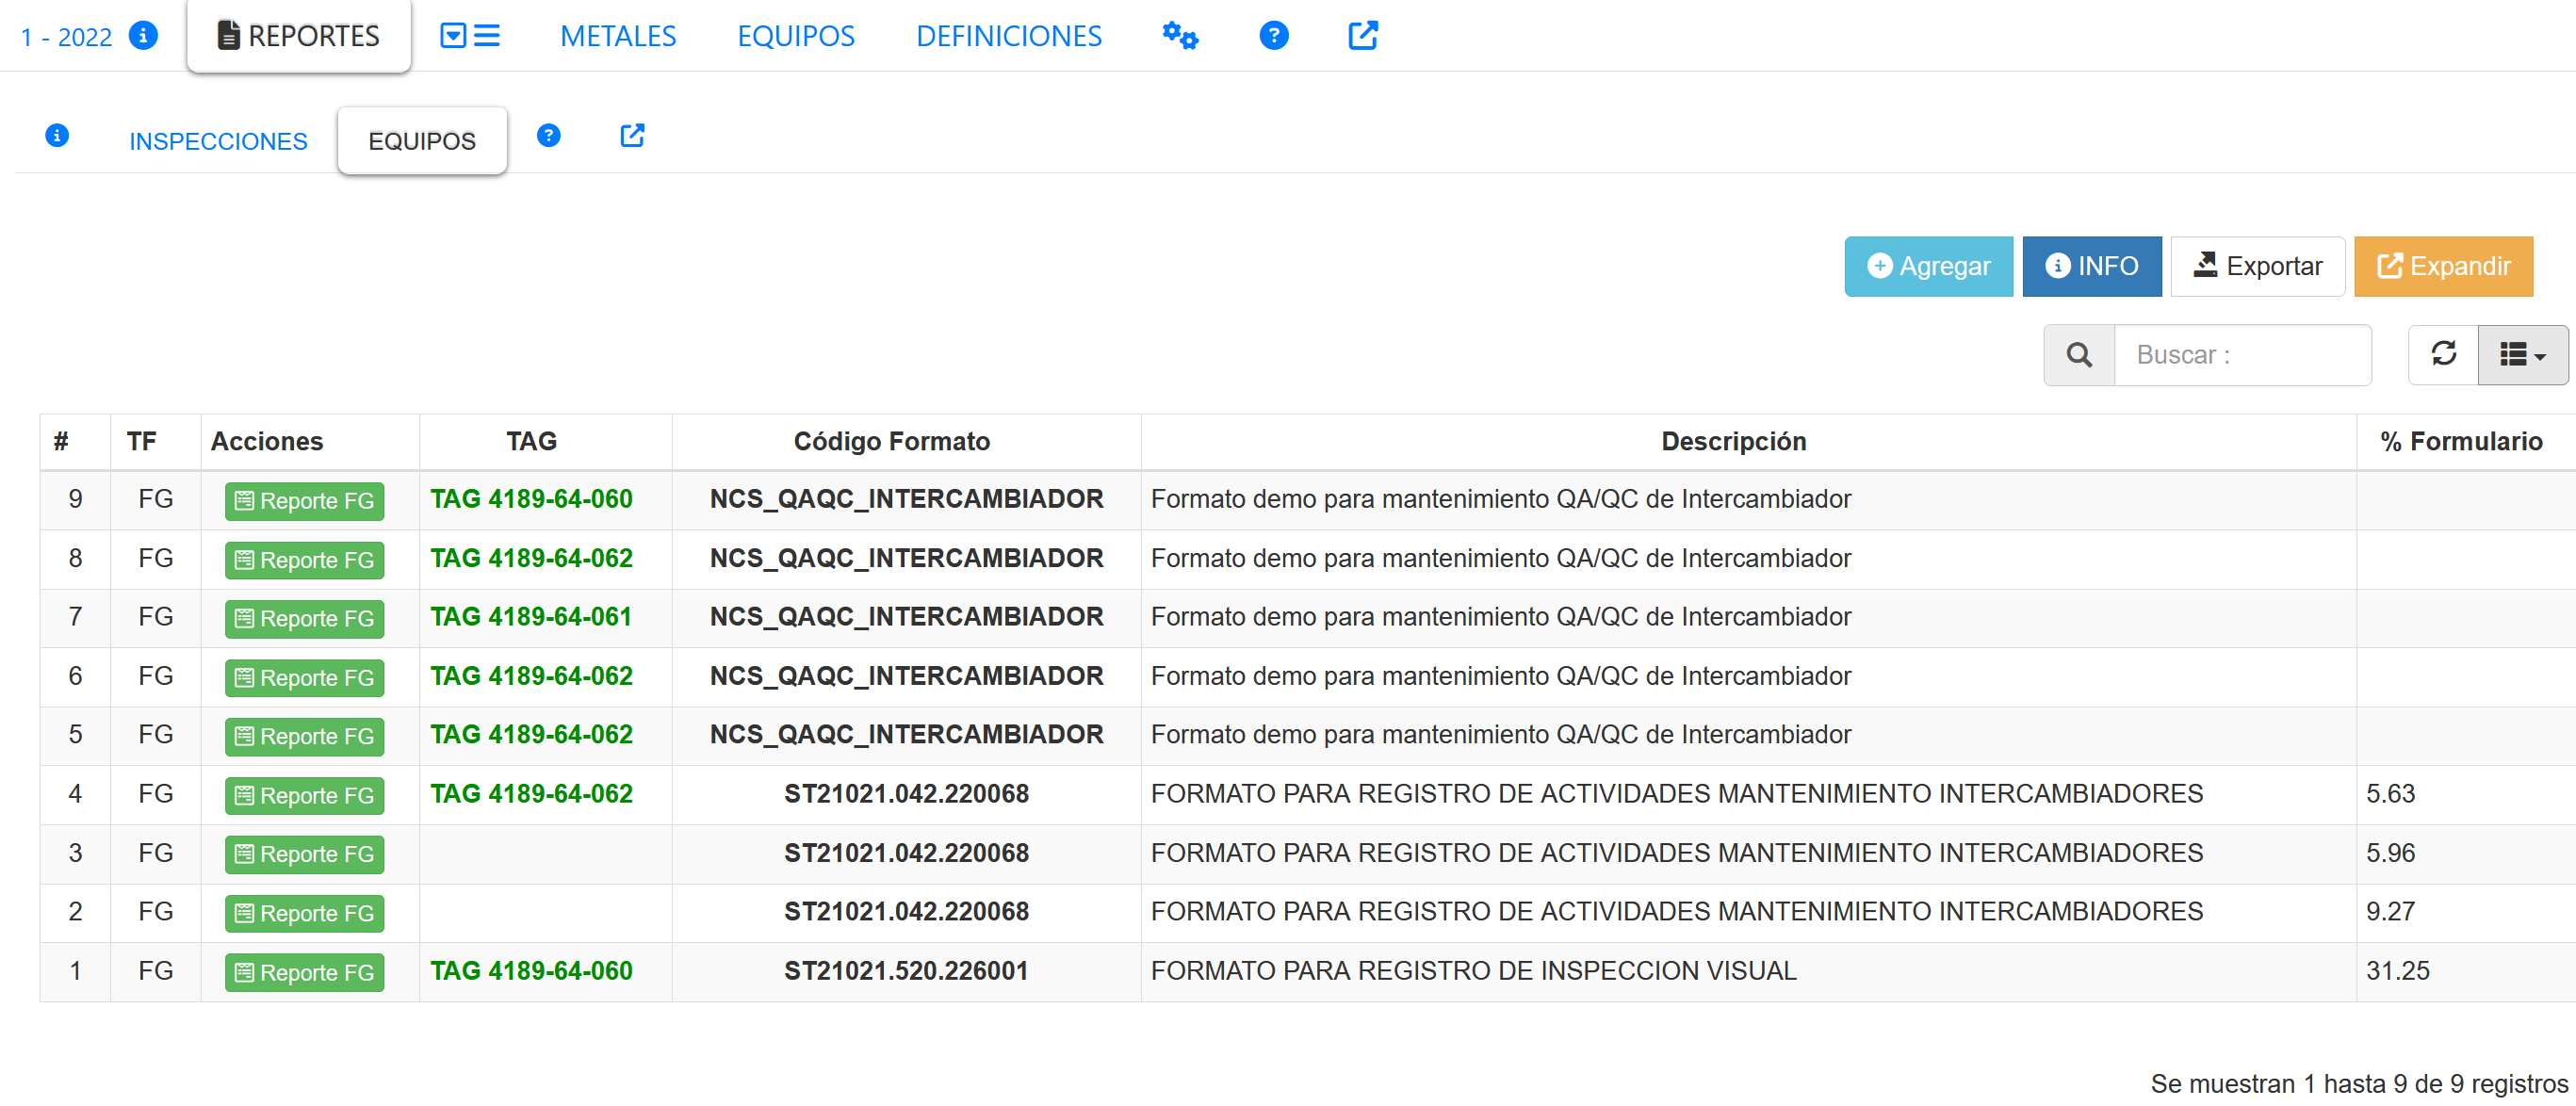Open Reporte FG for row 1
This screenshot has width=2576, height=1106.
[x=304, y=972]
